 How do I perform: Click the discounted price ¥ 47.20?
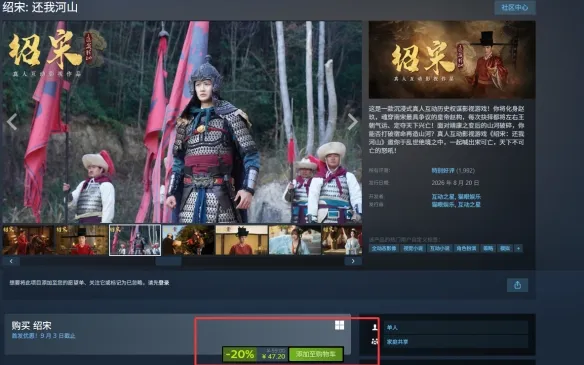click(274, 357)
